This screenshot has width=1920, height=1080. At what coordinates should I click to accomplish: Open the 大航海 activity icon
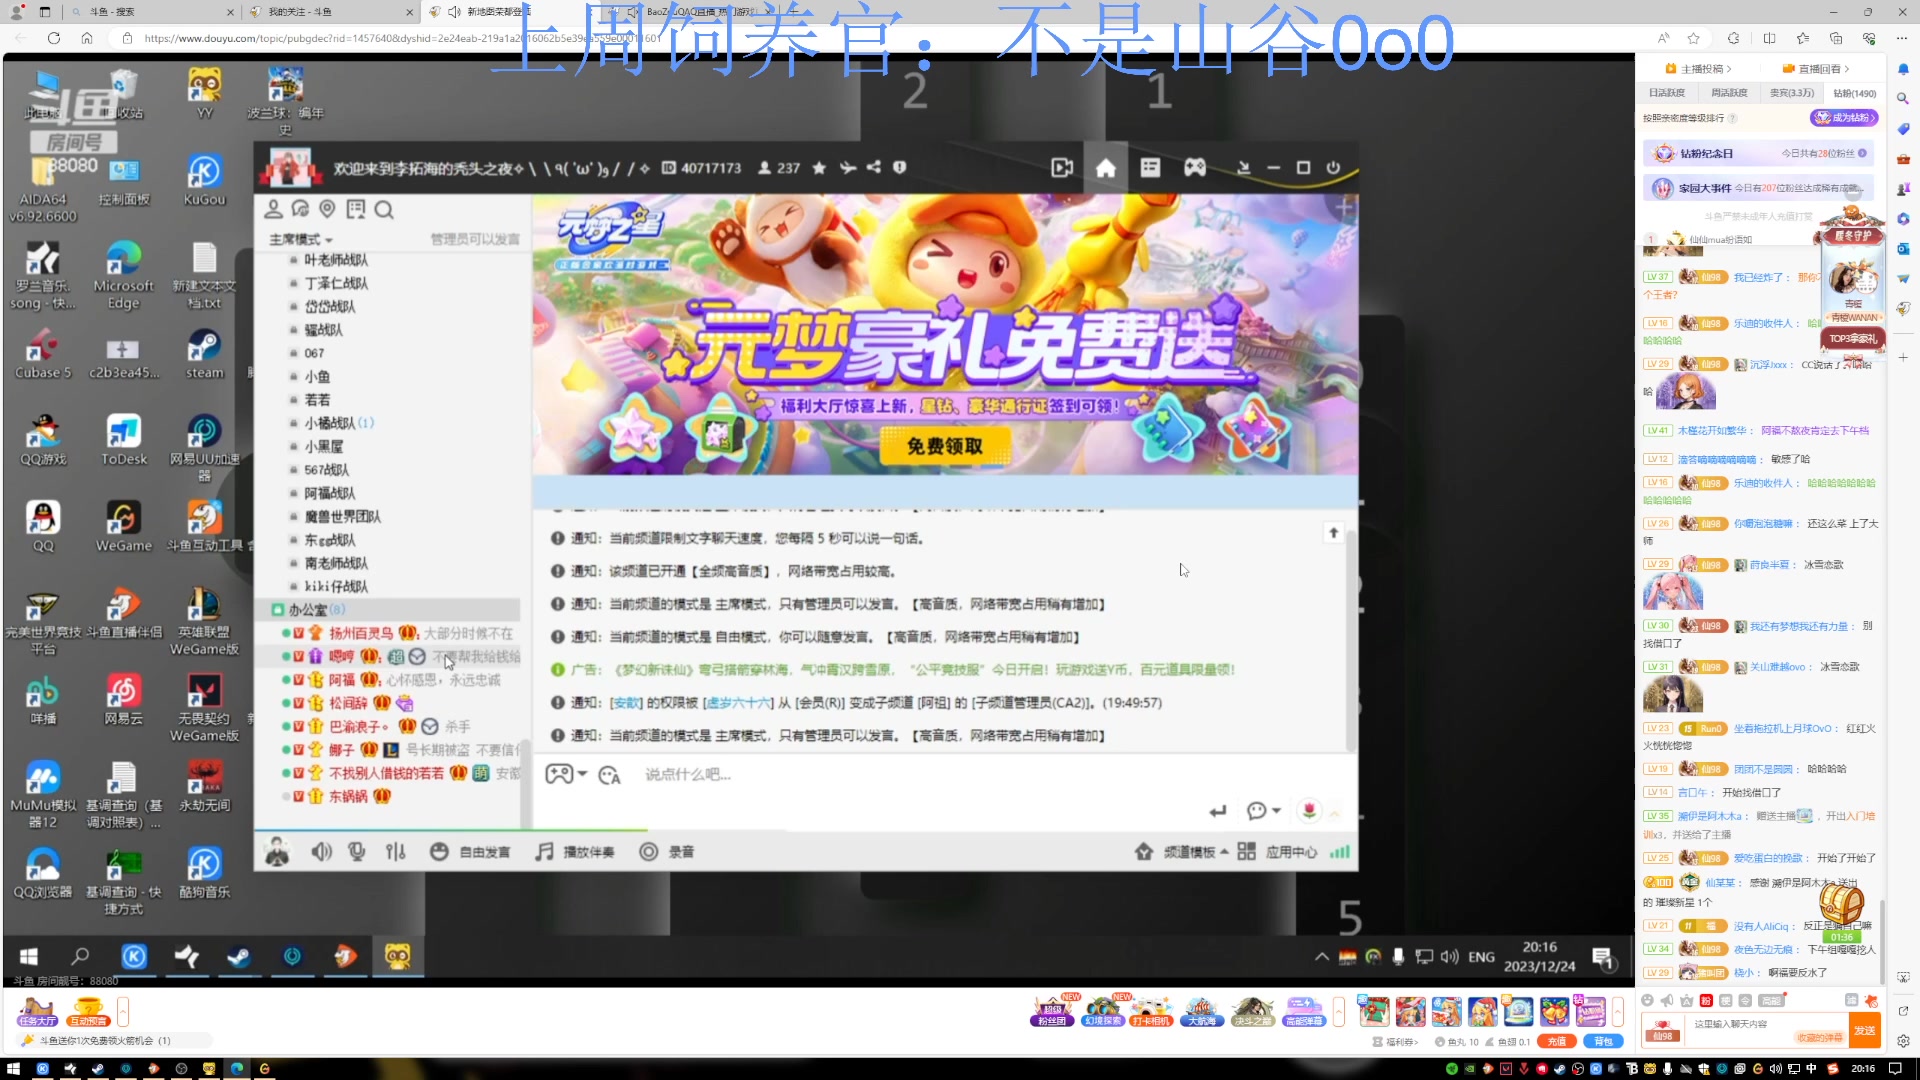[1202, 1011]
